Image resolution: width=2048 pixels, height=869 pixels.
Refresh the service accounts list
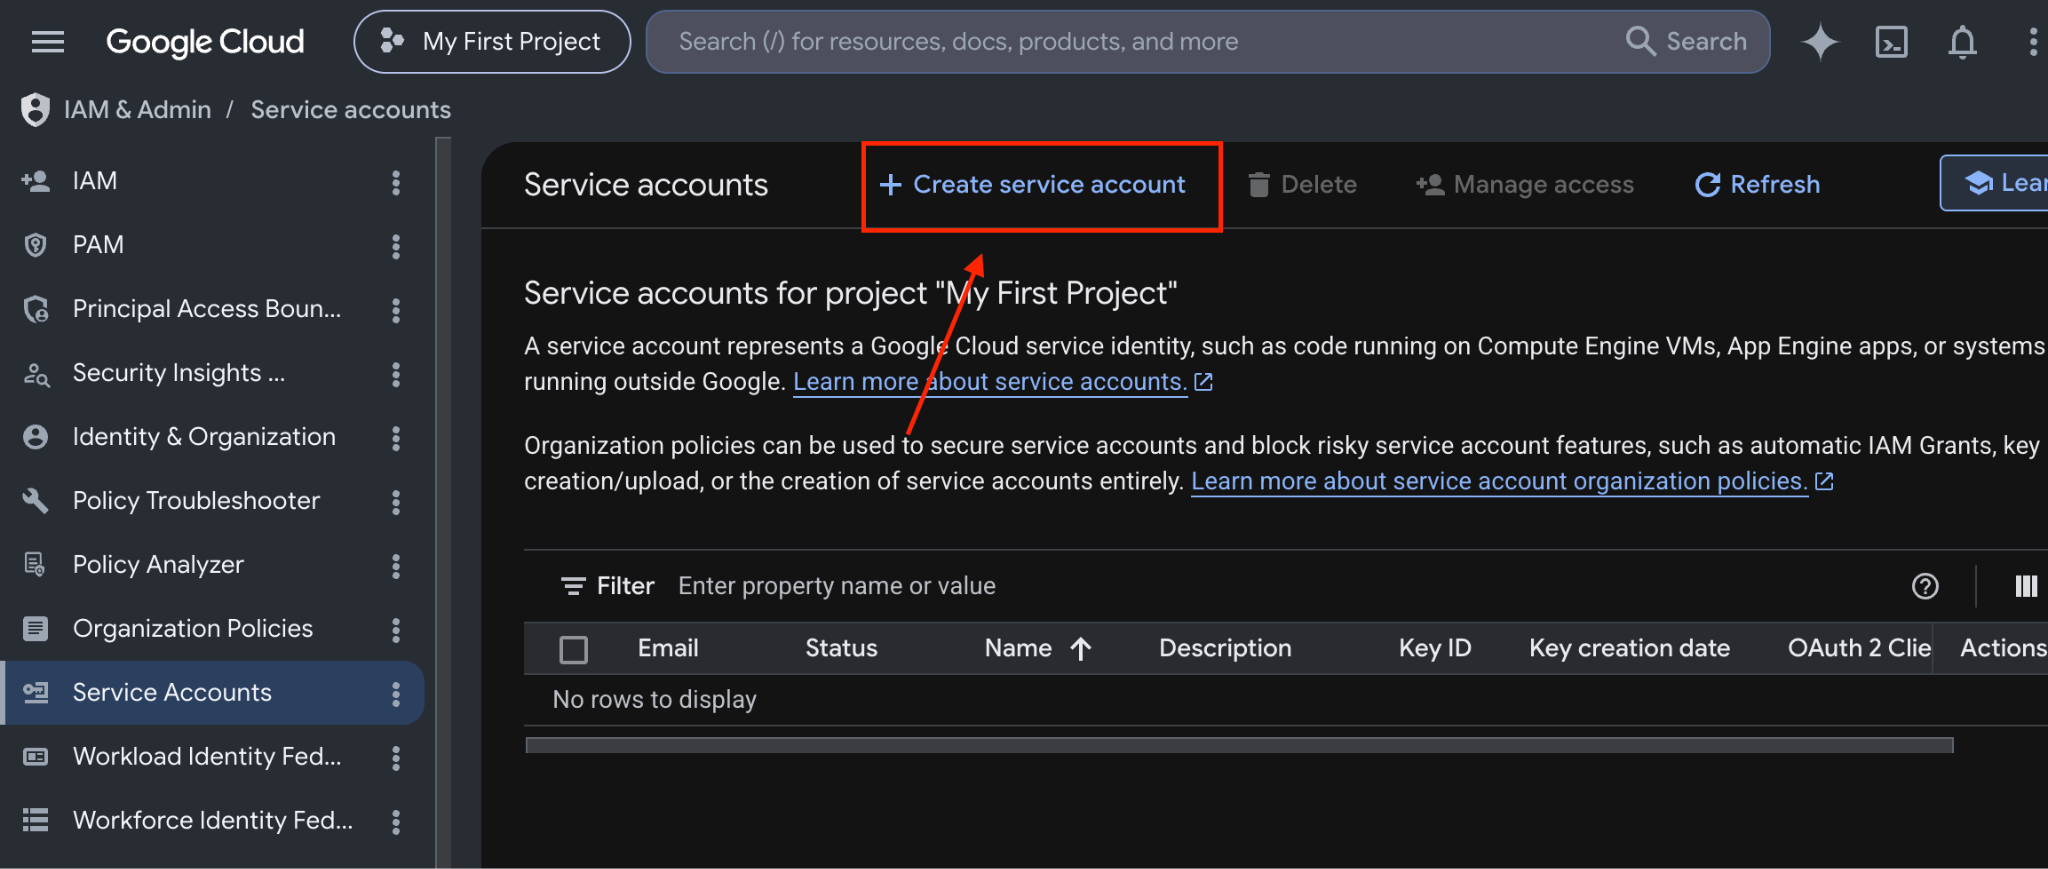1757,185
